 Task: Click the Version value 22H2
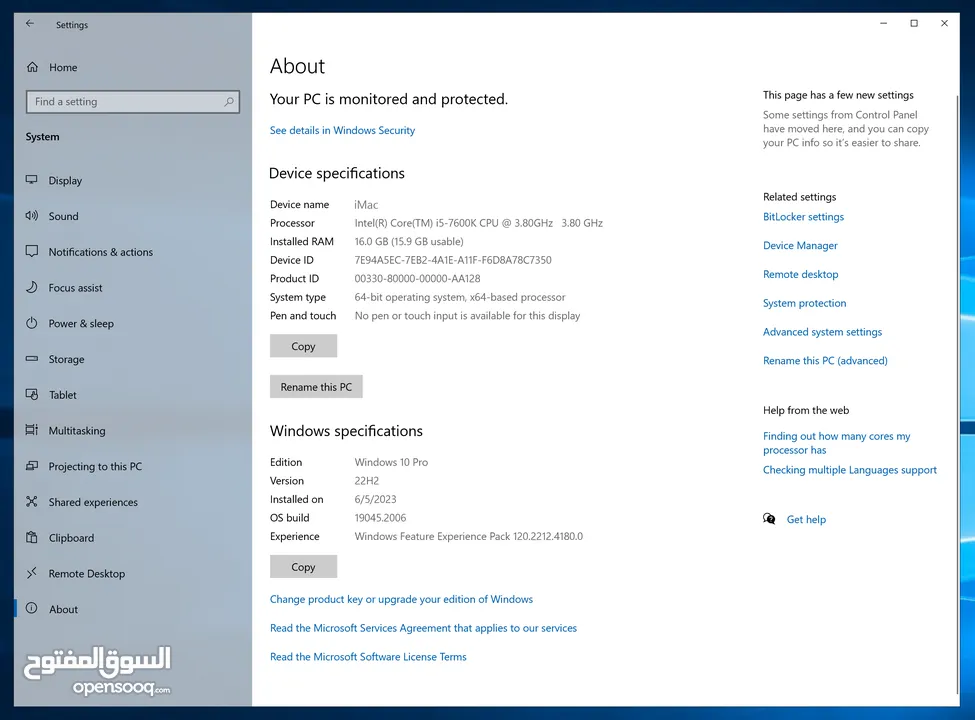tap(366, 481)
